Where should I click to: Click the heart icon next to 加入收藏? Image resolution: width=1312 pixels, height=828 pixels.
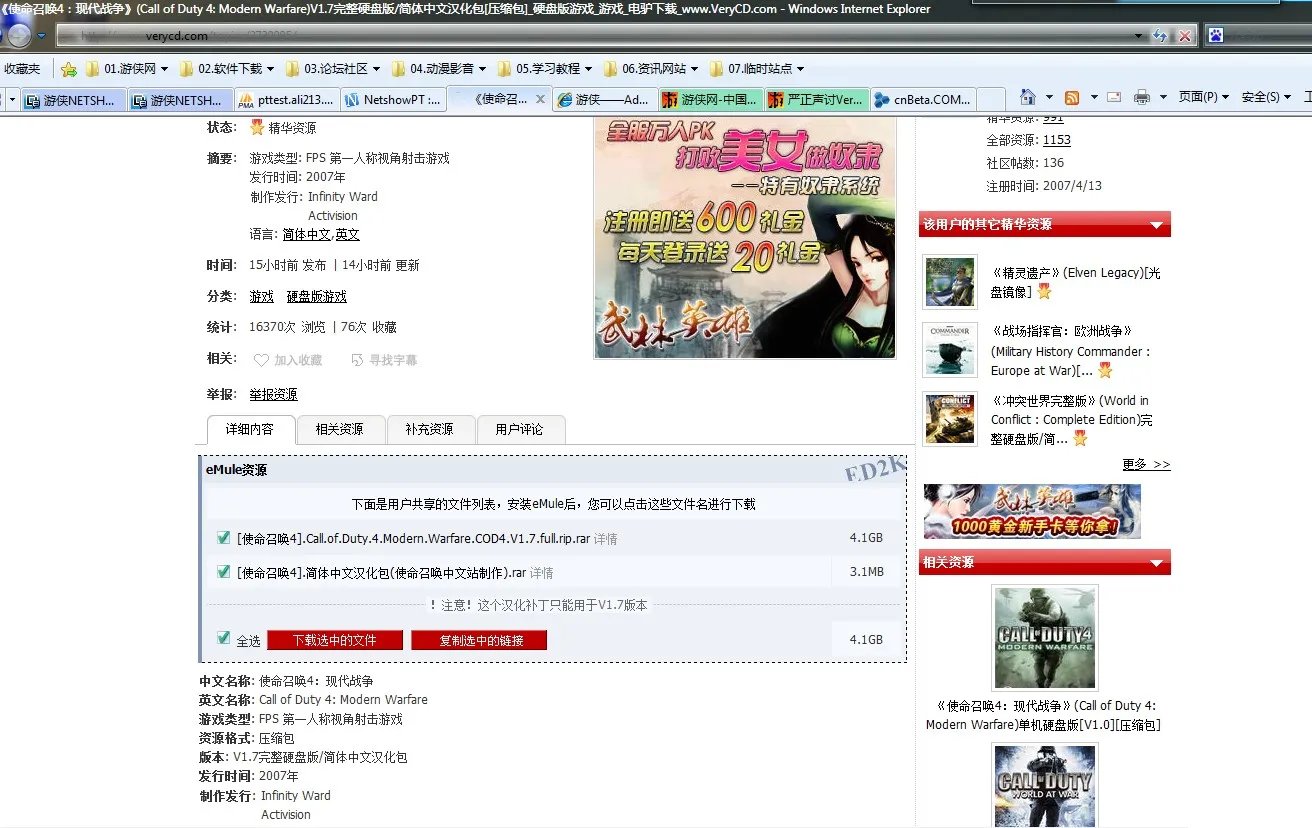click(x=262, y=359)
